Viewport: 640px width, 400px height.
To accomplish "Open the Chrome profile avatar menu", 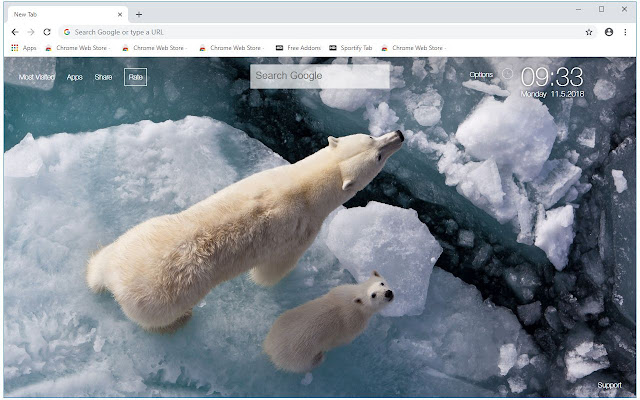I will (609, 32).
